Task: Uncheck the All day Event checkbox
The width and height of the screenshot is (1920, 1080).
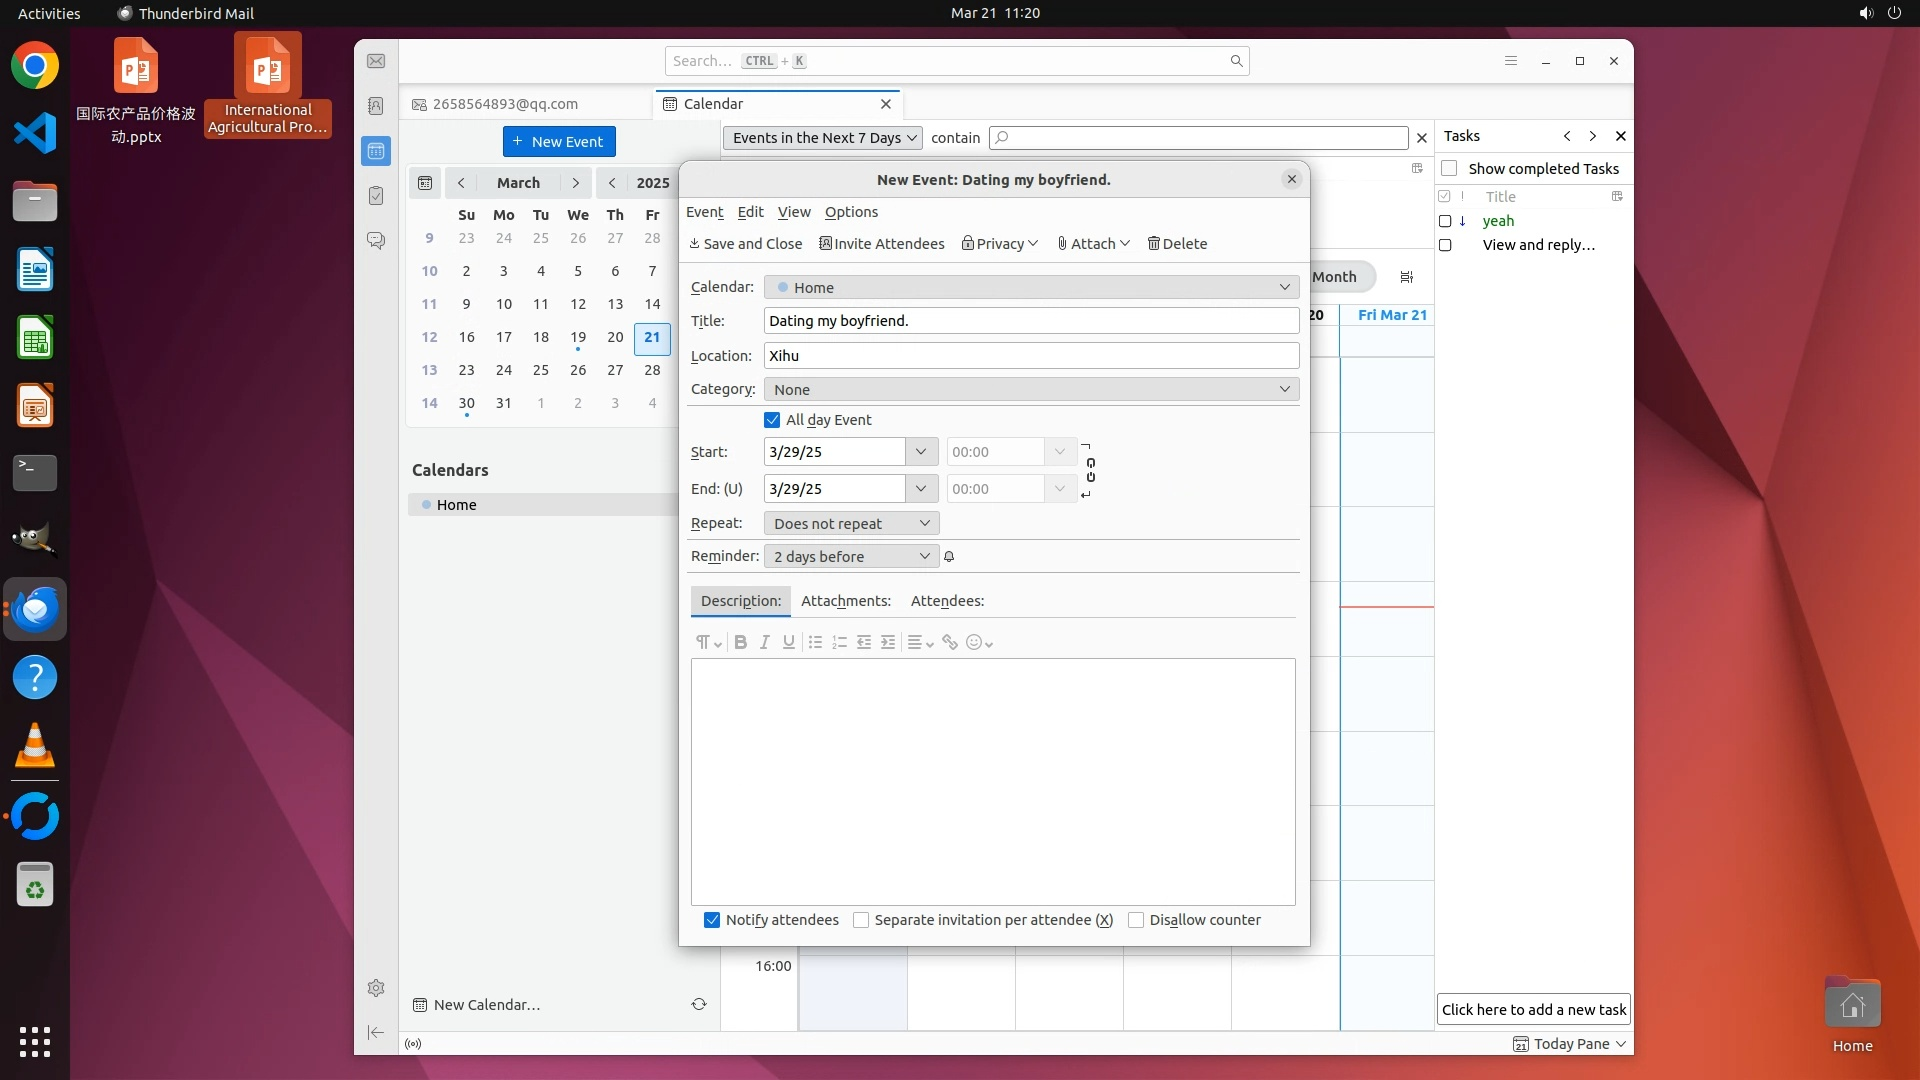Action: click(772, 420)
